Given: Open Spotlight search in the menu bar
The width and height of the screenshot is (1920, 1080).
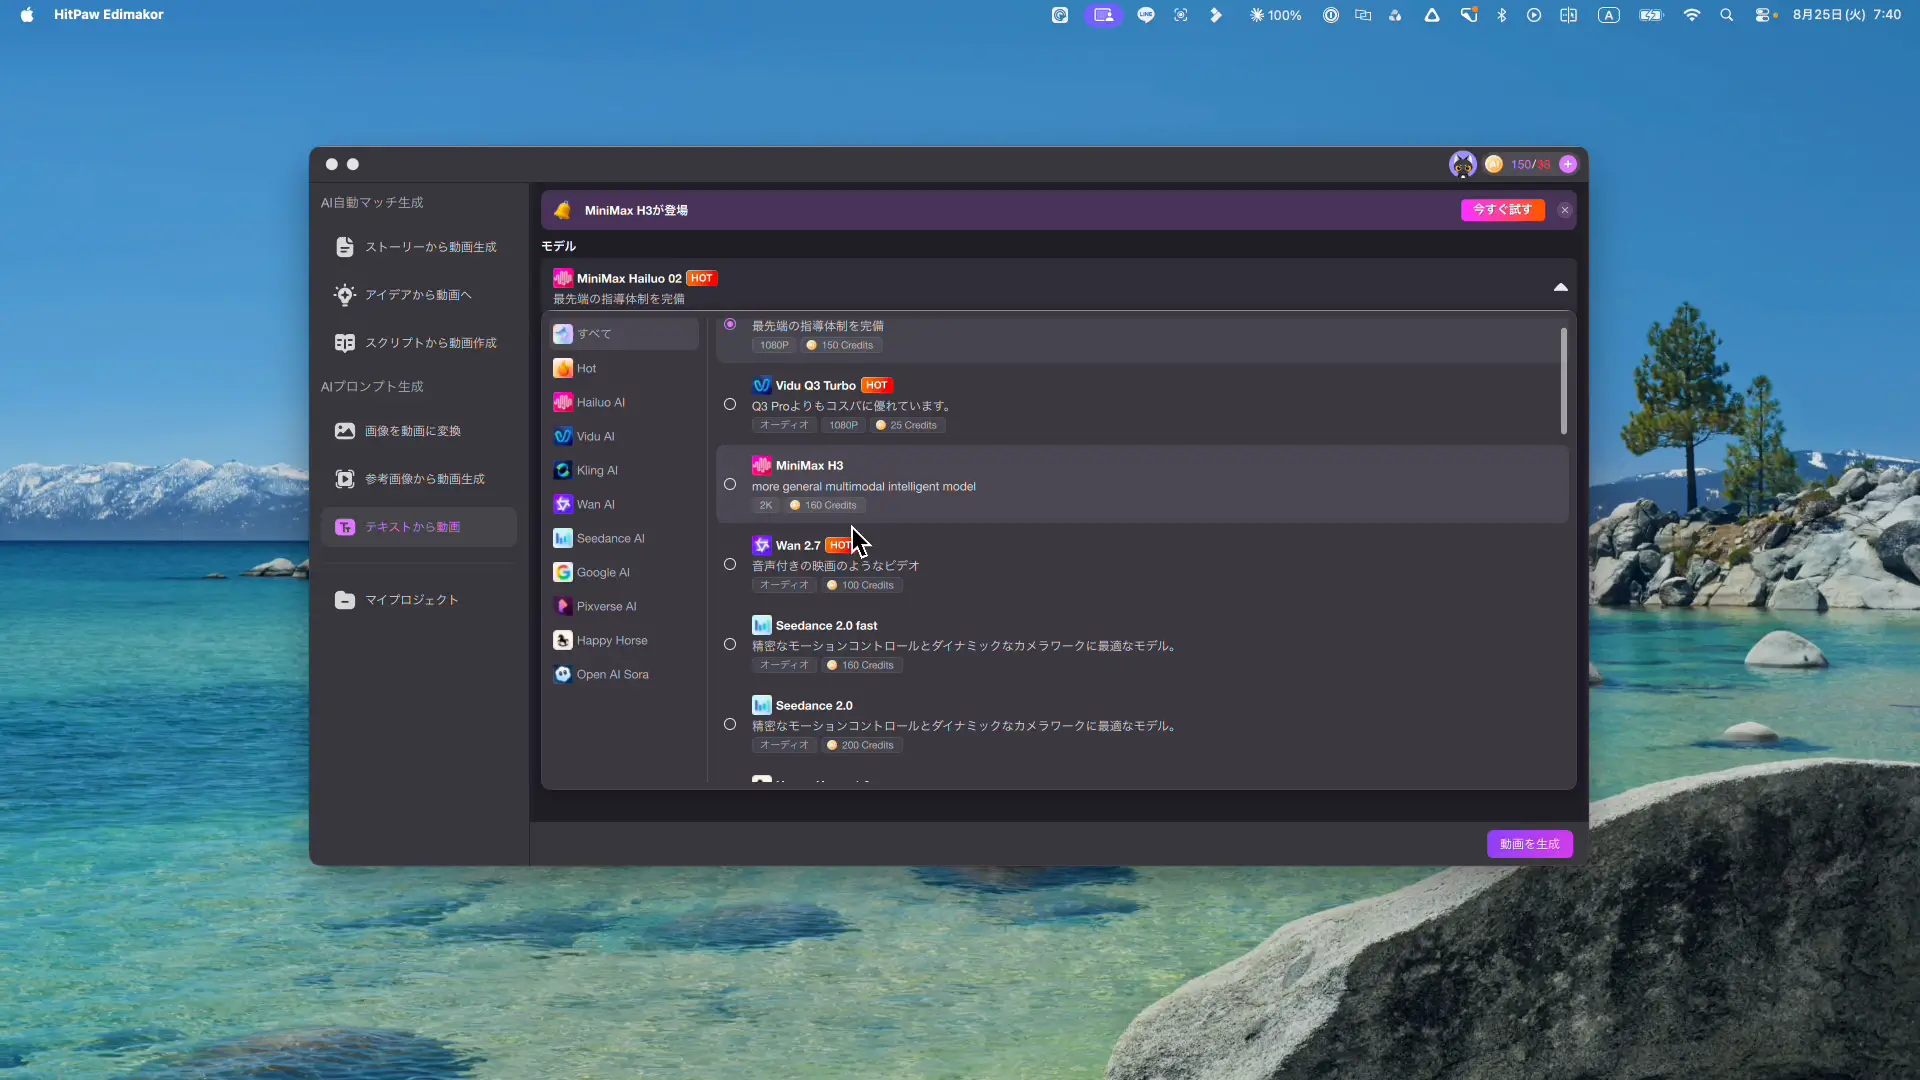Looking at the screenshot, I should pos(1726,15).
